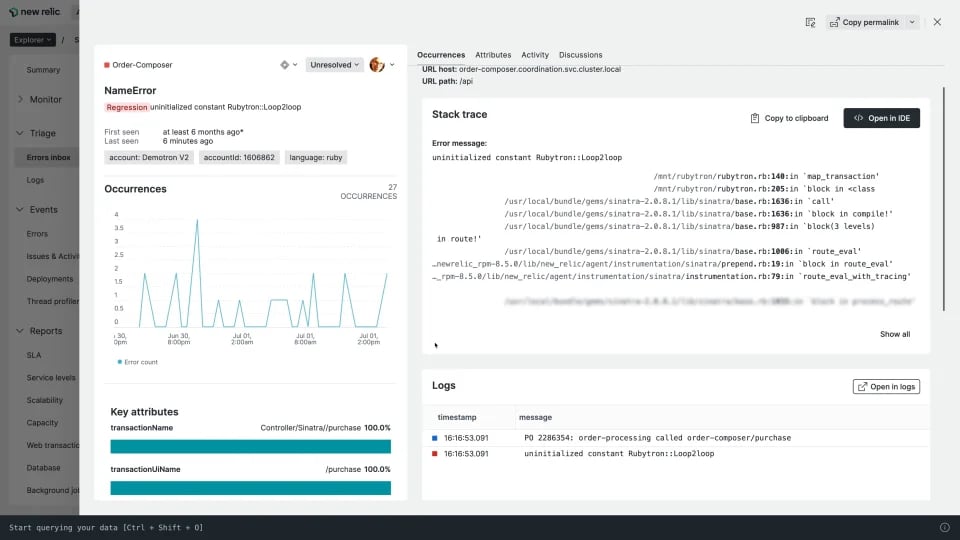
Task: Open Capacity report in sidebar
Action: [x=42, y=423]
